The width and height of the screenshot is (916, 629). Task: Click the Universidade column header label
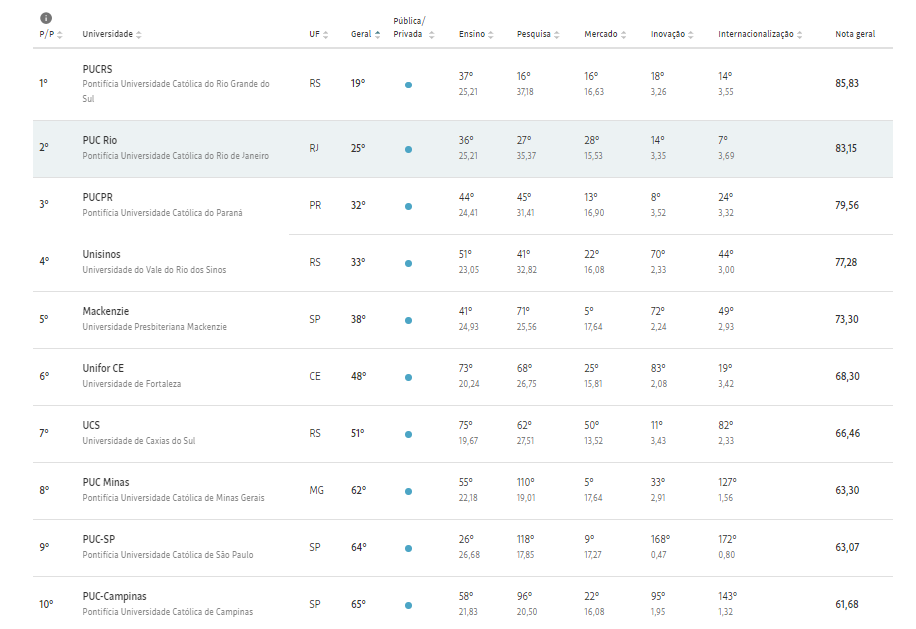(x=107, y=34)
